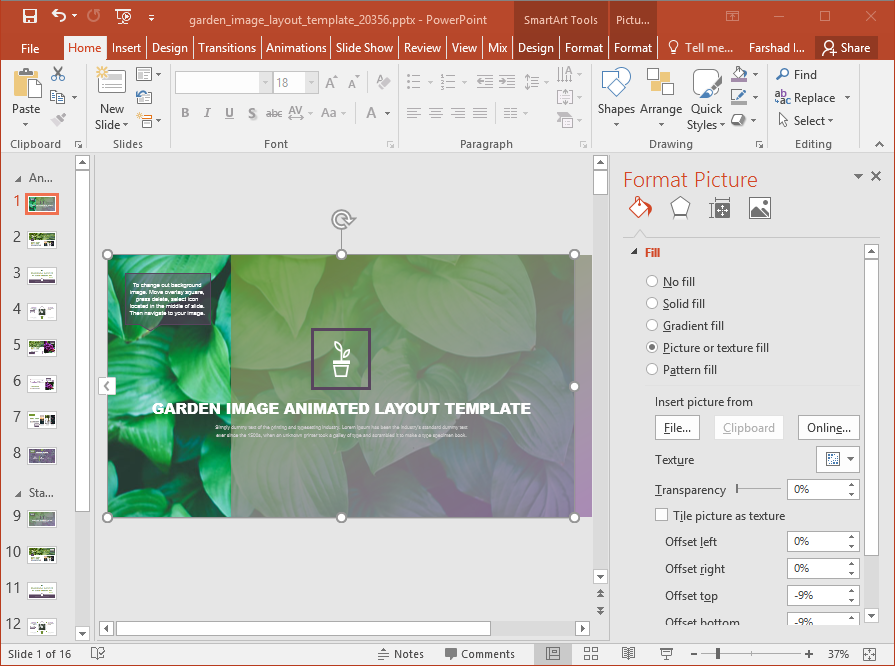Select the Gradient fill radio button
Screen dimensions: 895x666
click(x=652, y=326)
